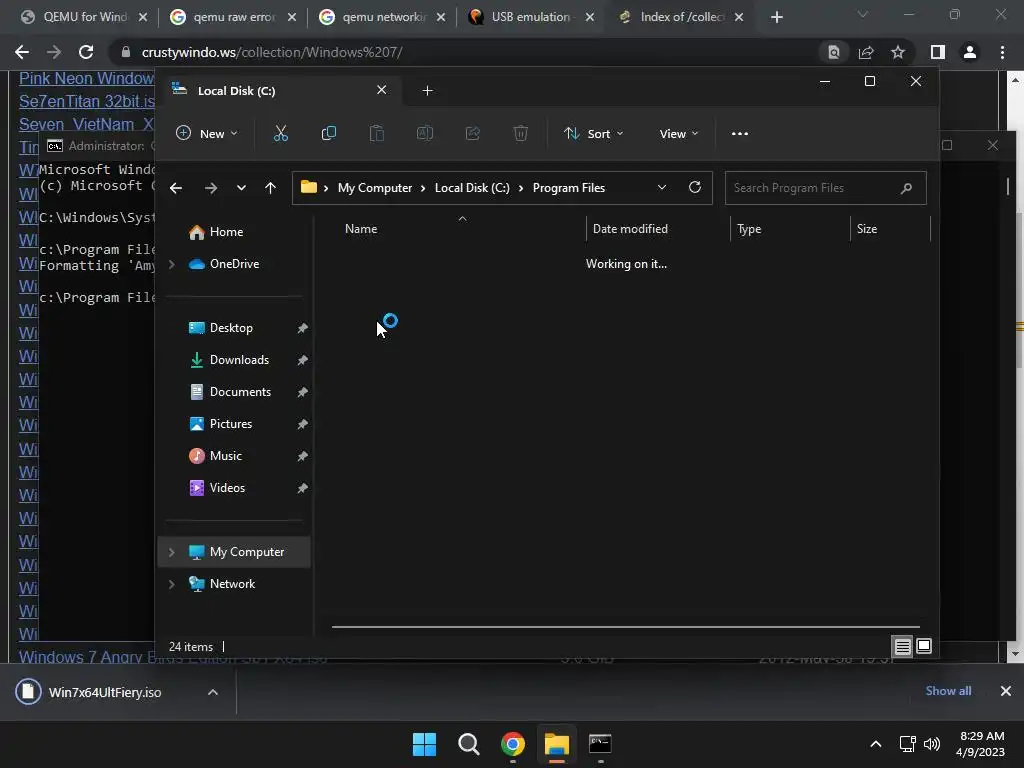Open Pictures quick access folder
The width and height of the screenshot is (1024, 768).
[x=231, y=424]
